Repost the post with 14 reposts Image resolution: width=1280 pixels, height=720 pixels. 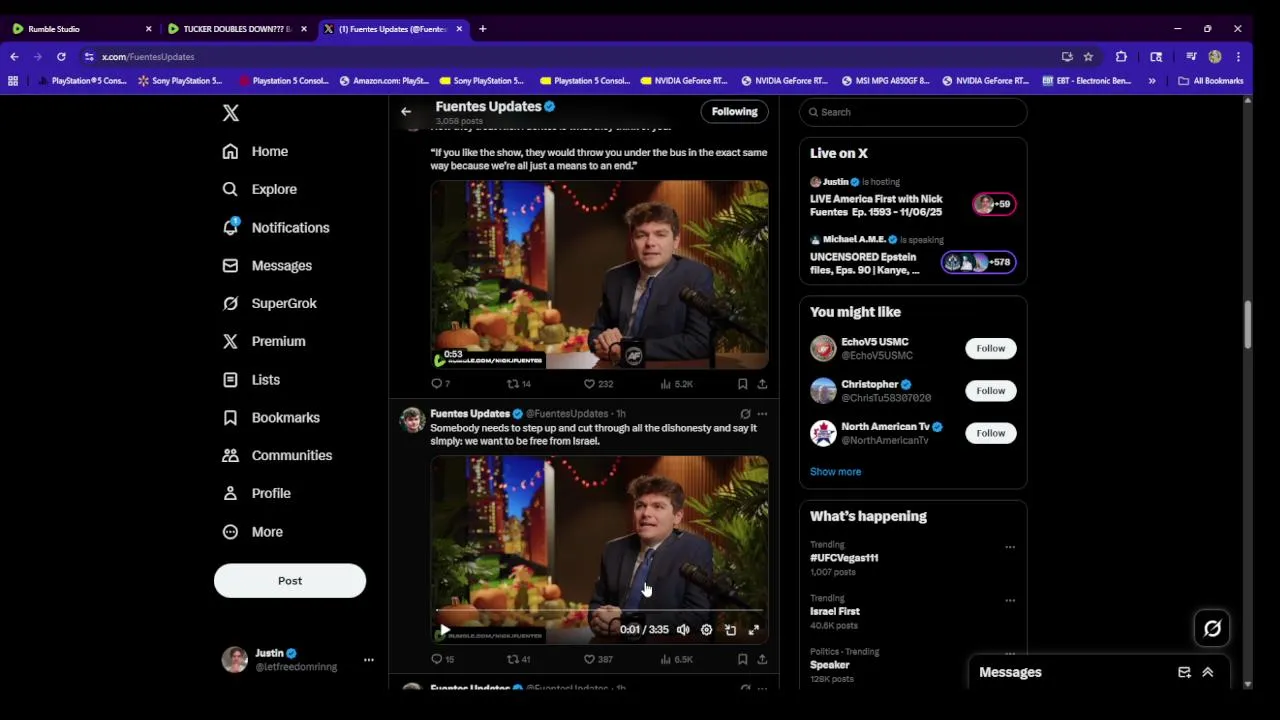518,384
